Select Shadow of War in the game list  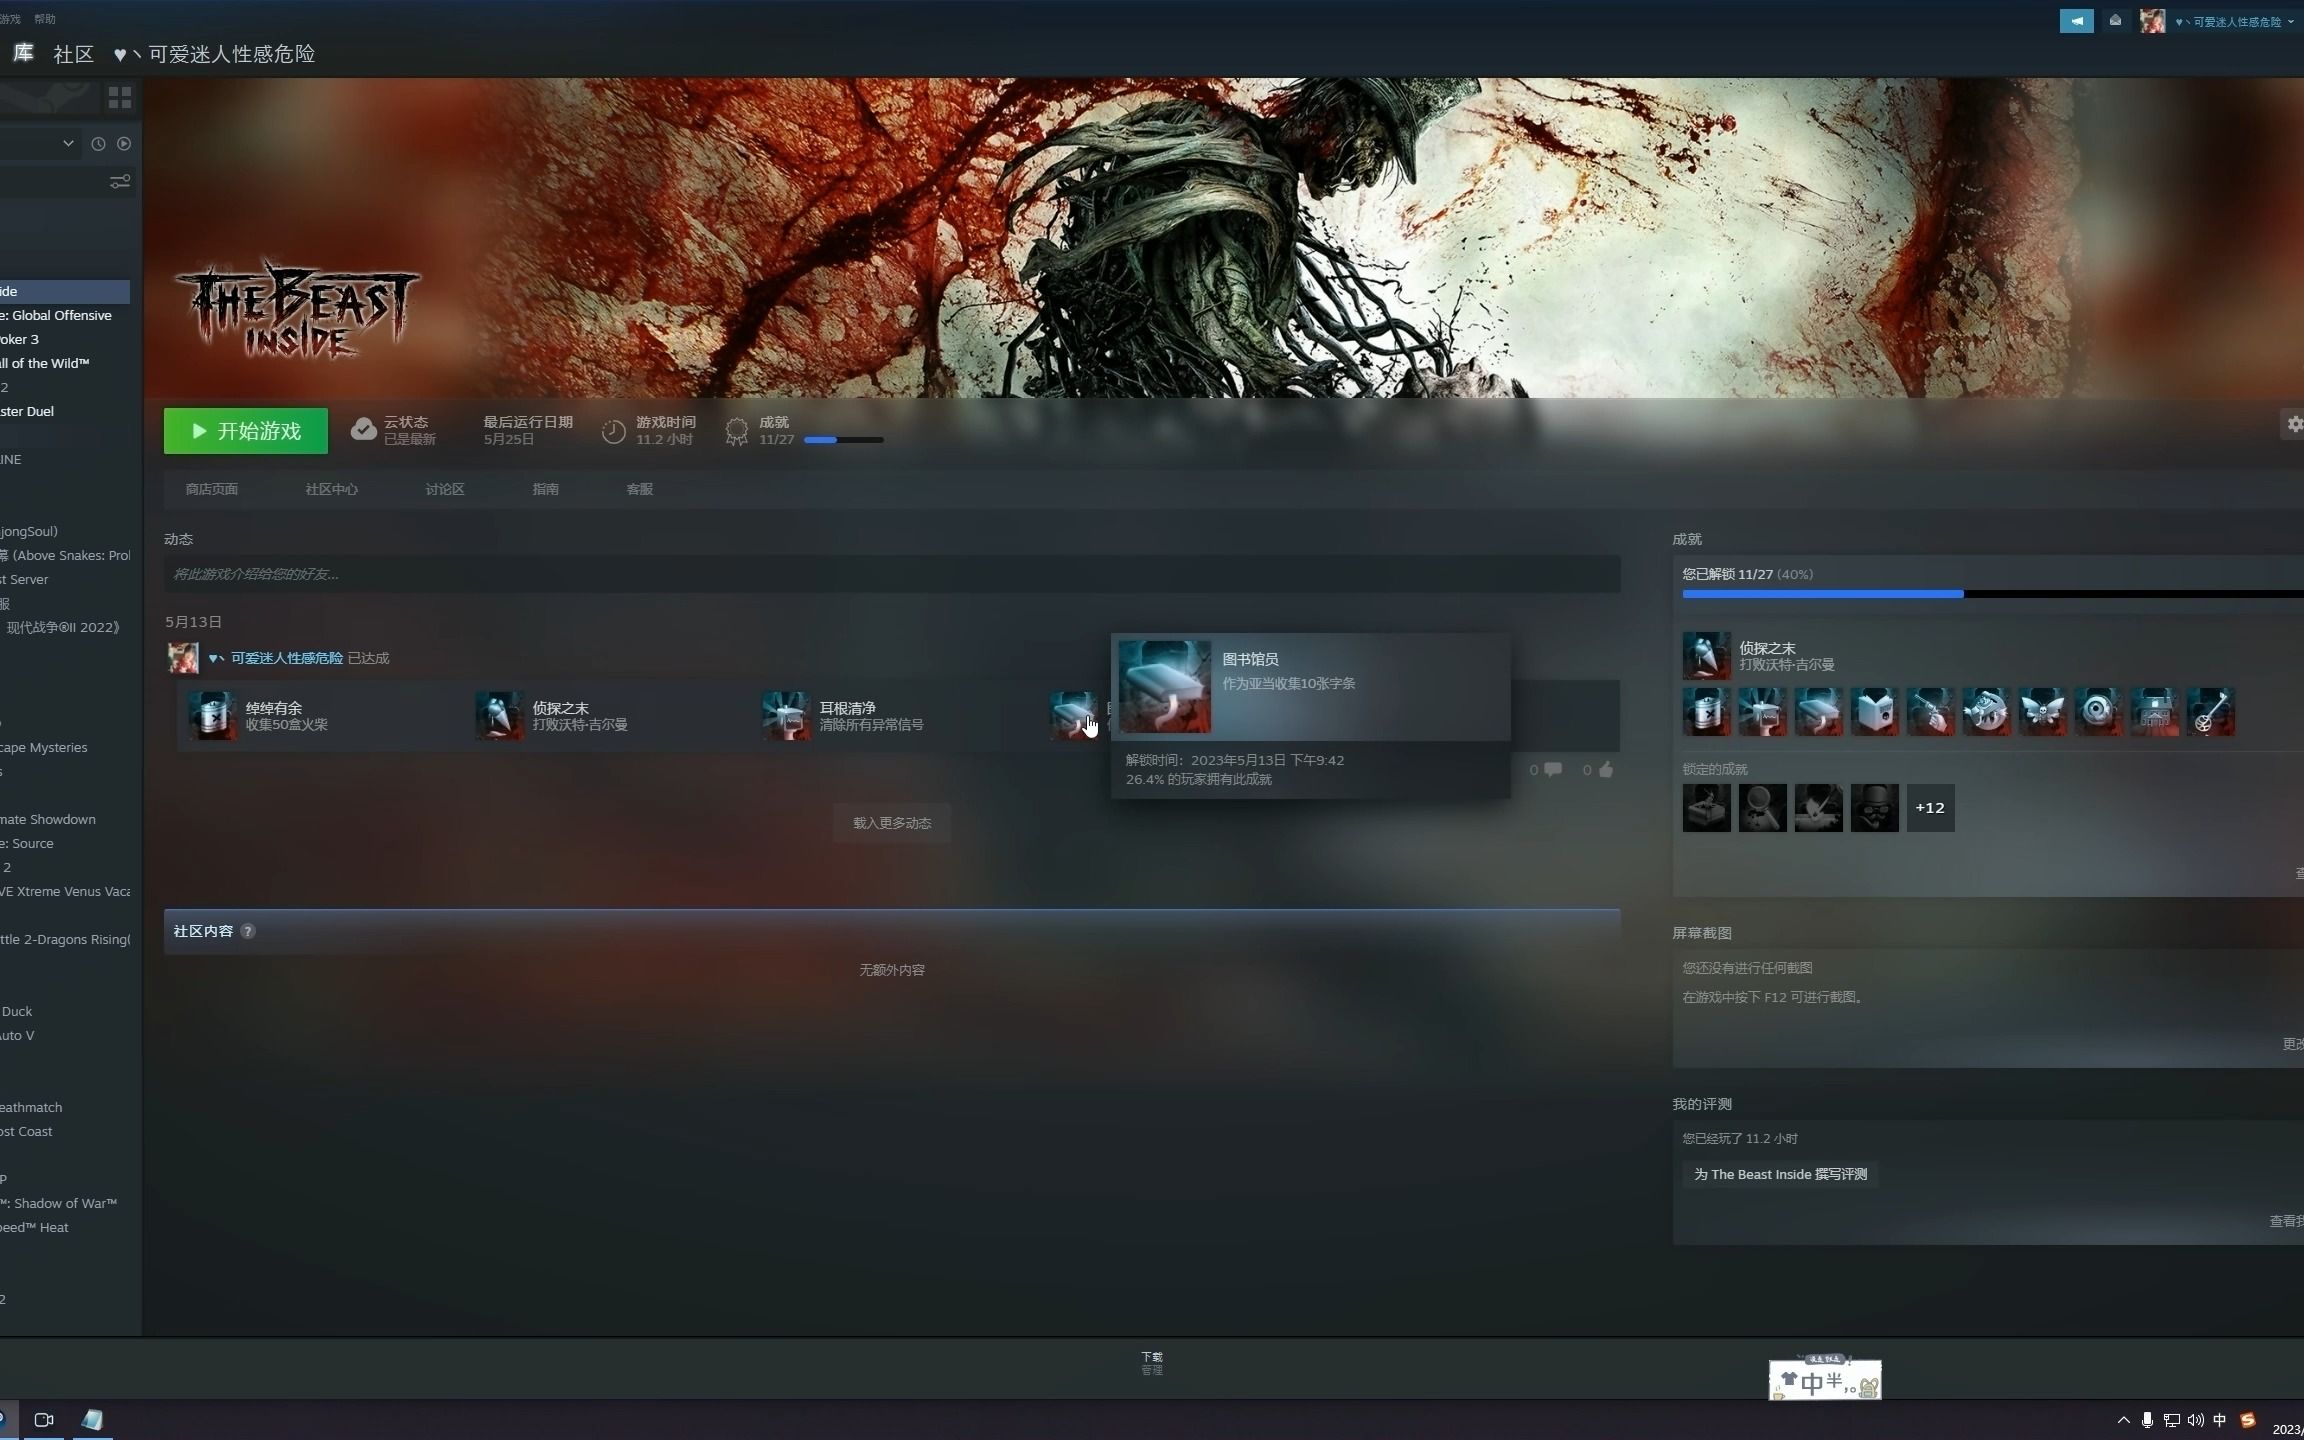tap(58, 1203)
